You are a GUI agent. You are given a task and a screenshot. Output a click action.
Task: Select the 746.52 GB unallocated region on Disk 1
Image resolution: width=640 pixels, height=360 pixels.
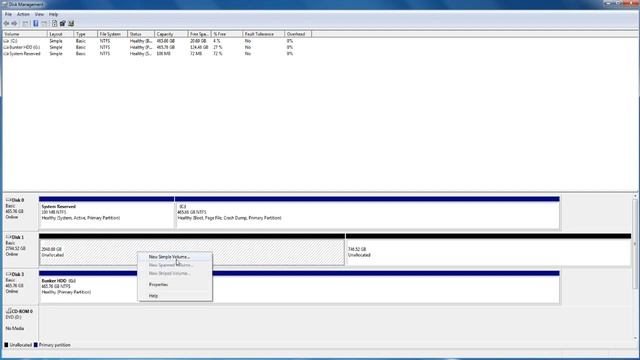click(488, 249)
